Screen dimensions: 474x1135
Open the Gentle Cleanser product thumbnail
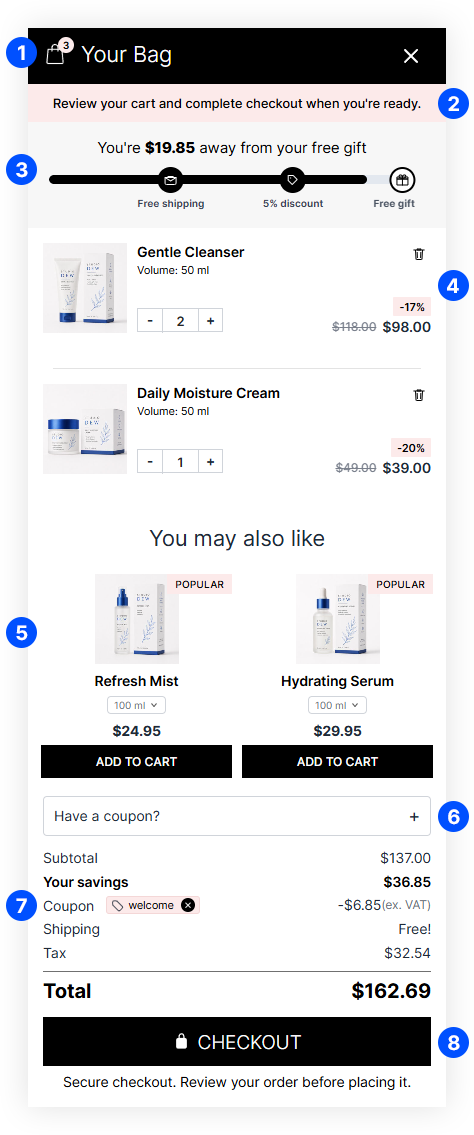(85, 288)
